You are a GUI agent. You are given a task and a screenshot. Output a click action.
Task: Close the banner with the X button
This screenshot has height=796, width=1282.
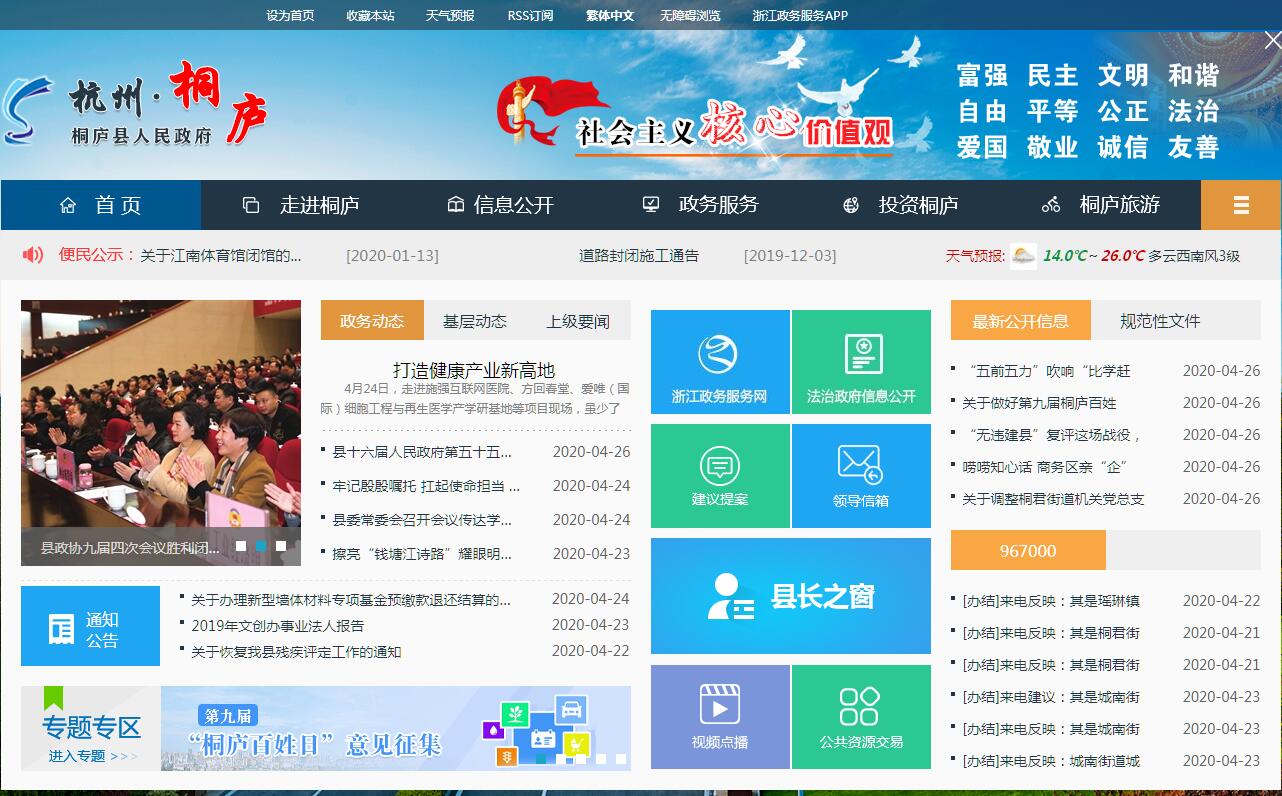pyautogui.click(x=1272, y=41)
